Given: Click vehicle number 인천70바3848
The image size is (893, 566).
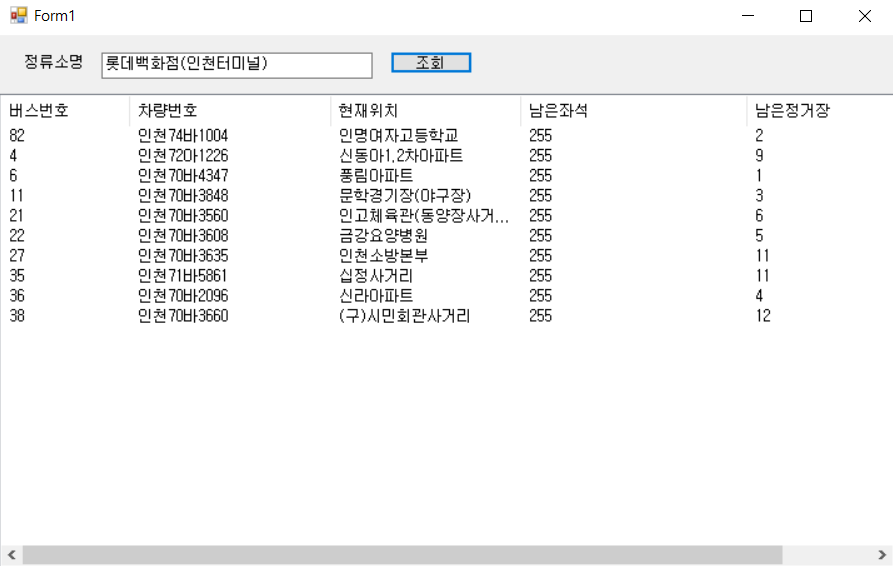Looking at the screenshot, I should 183,195.
